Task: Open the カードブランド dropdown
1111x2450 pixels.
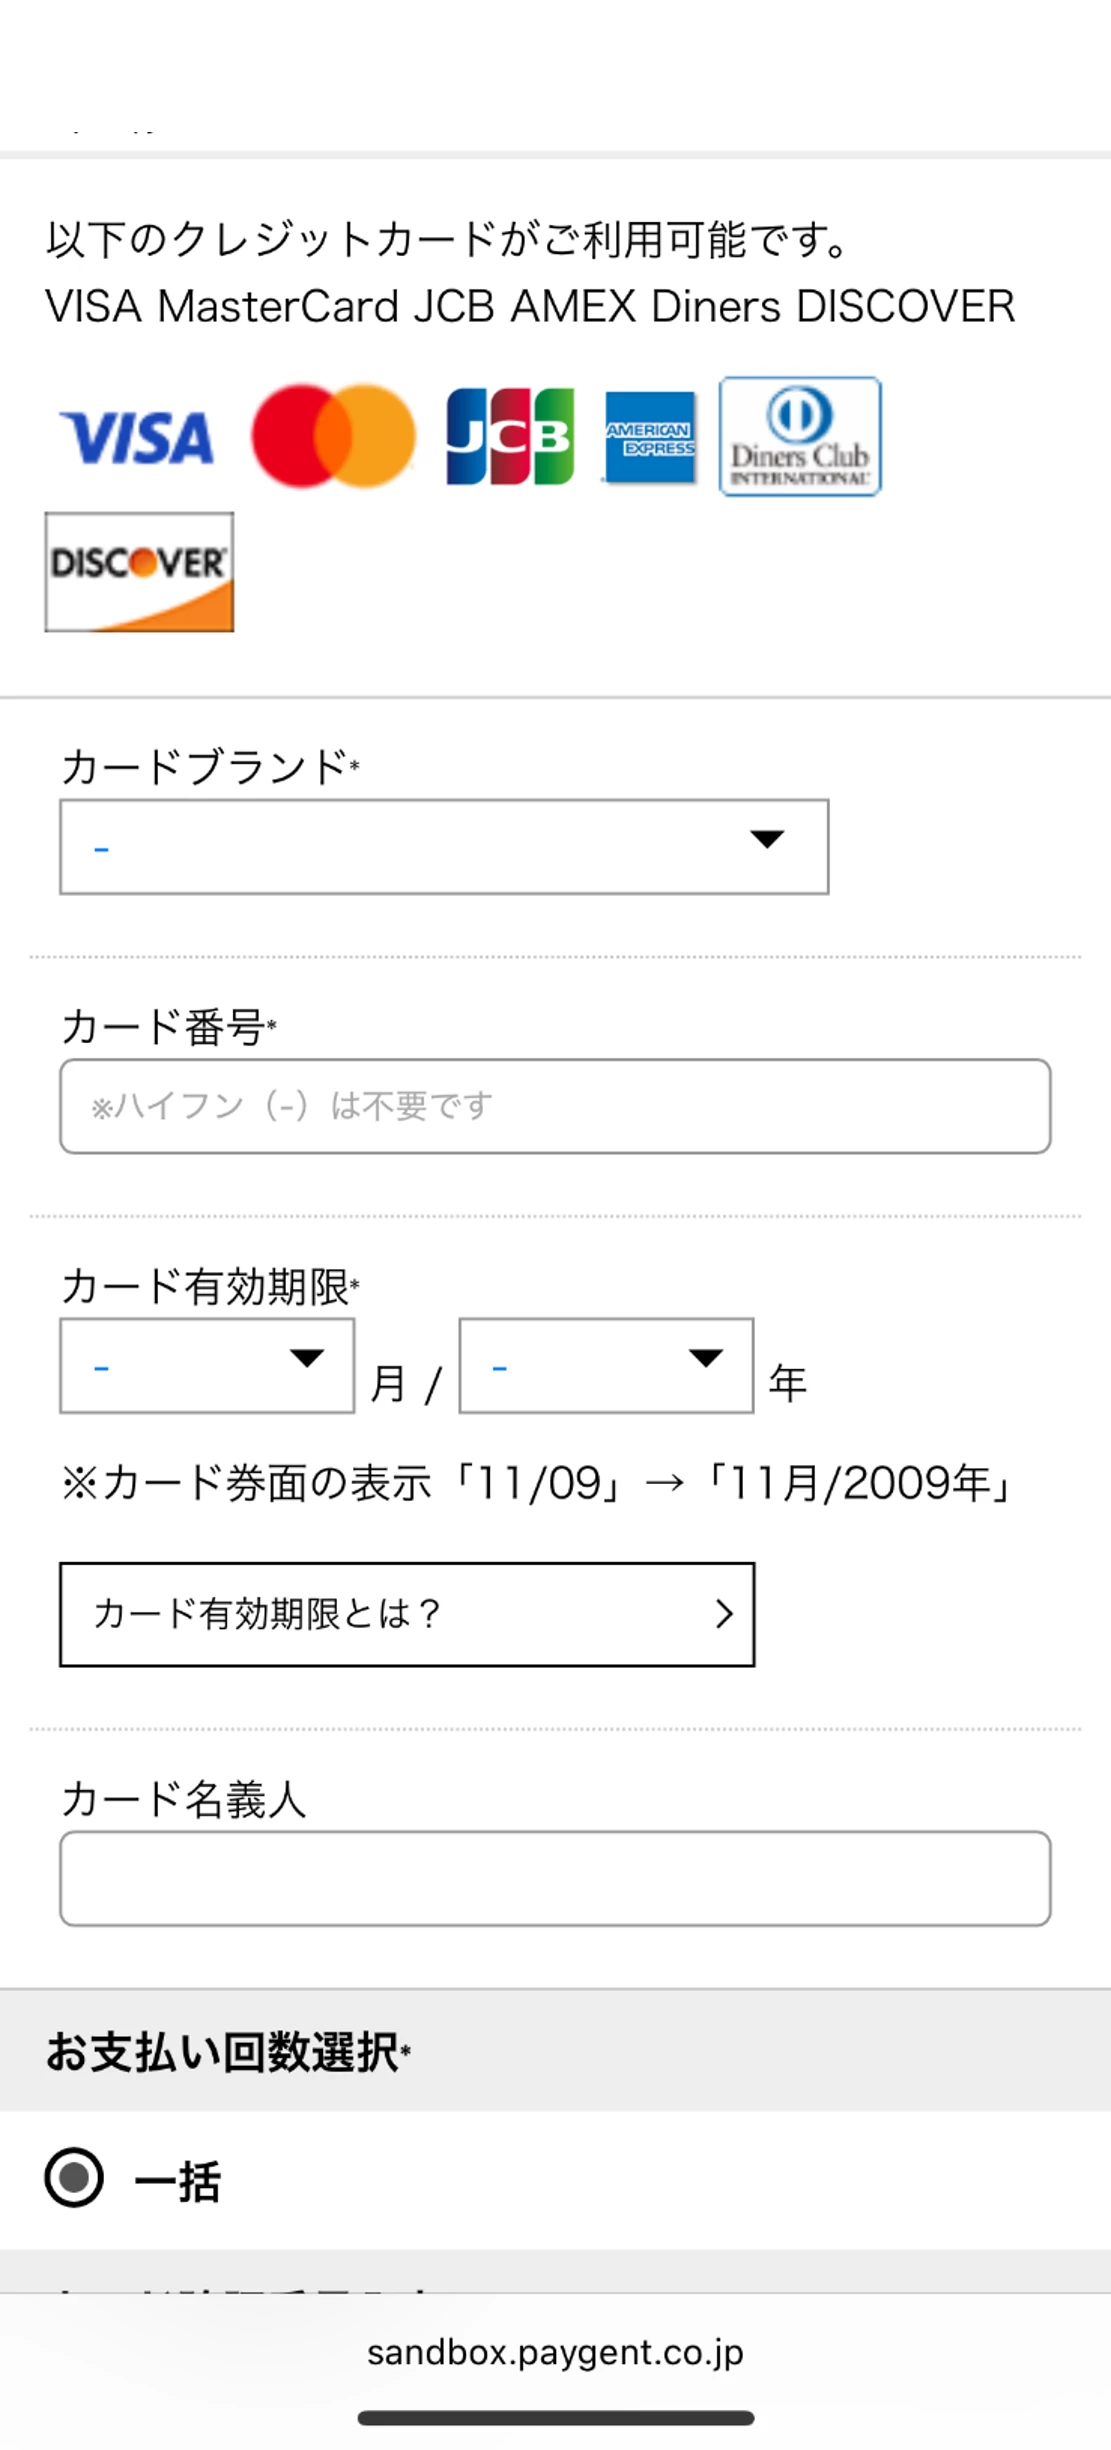Action: (444, 847)
